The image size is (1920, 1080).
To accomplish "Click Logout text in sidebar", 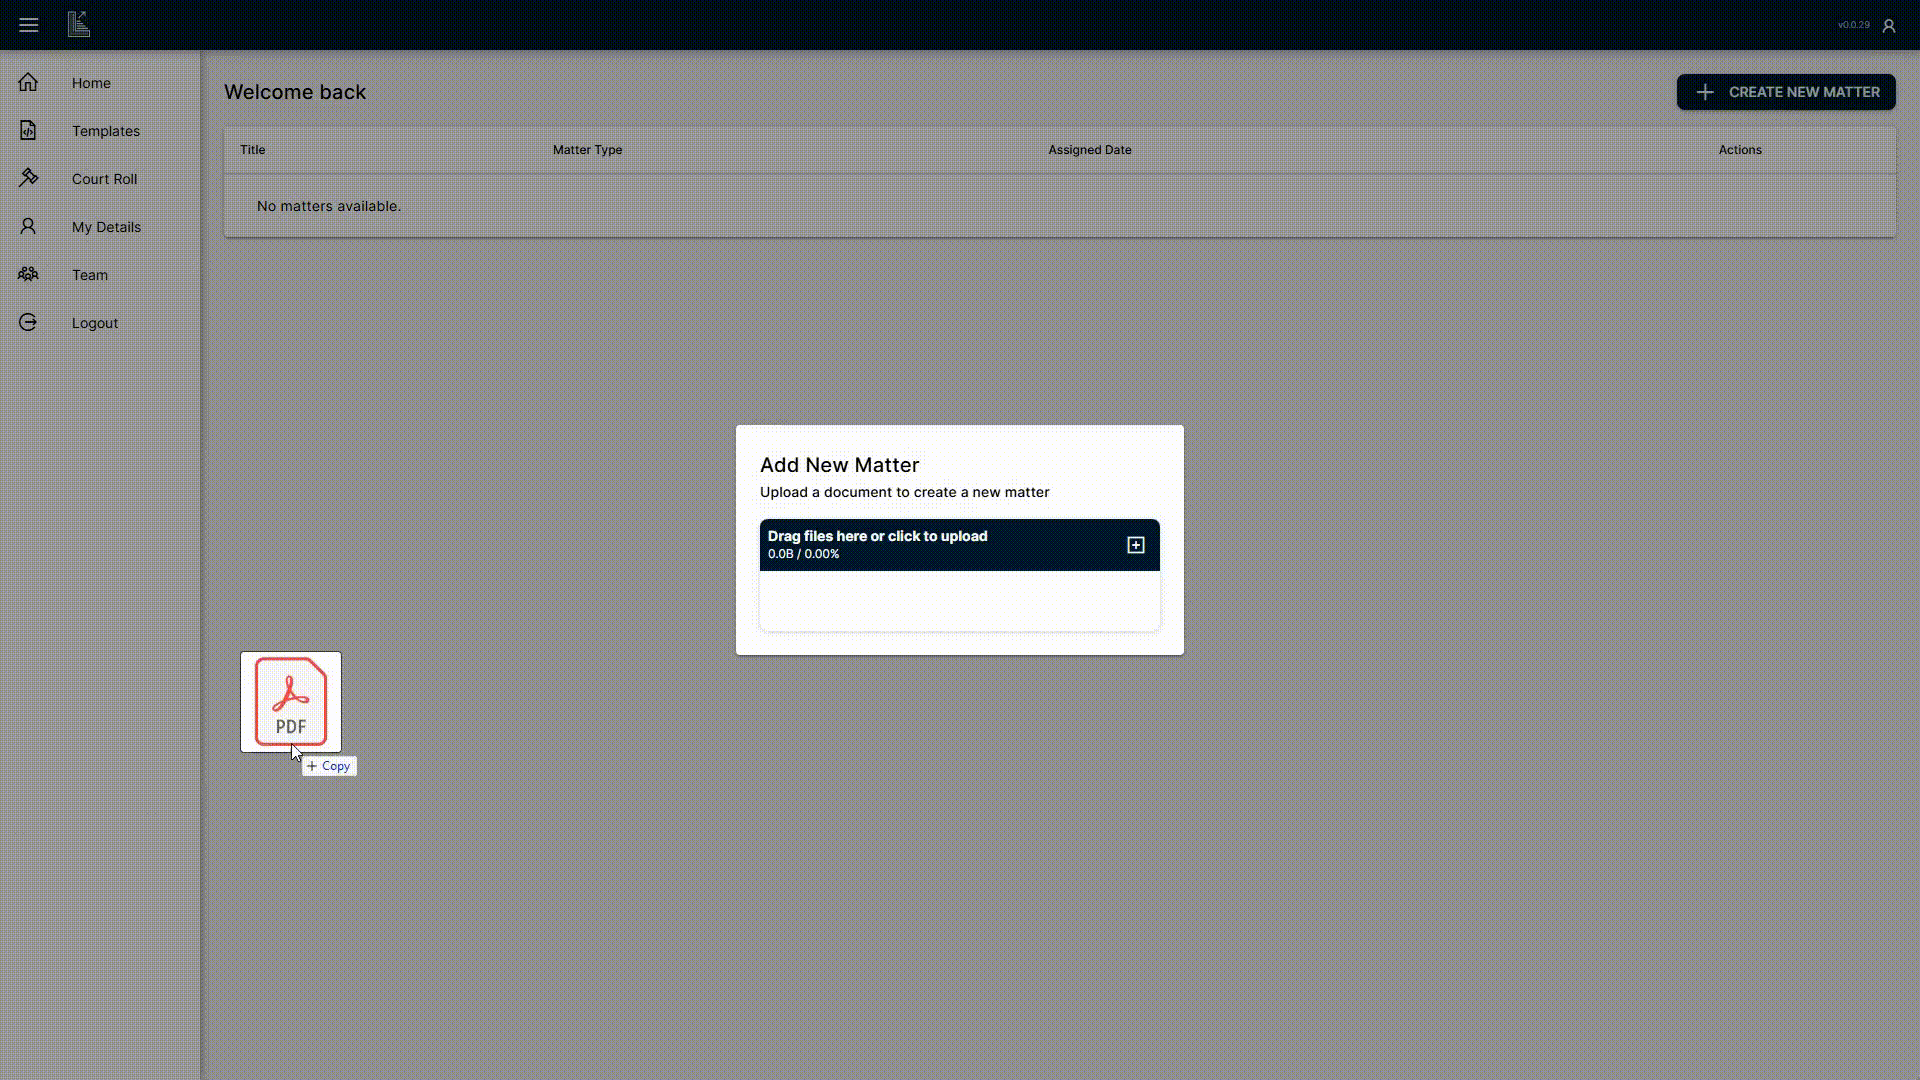I will 94,323.
